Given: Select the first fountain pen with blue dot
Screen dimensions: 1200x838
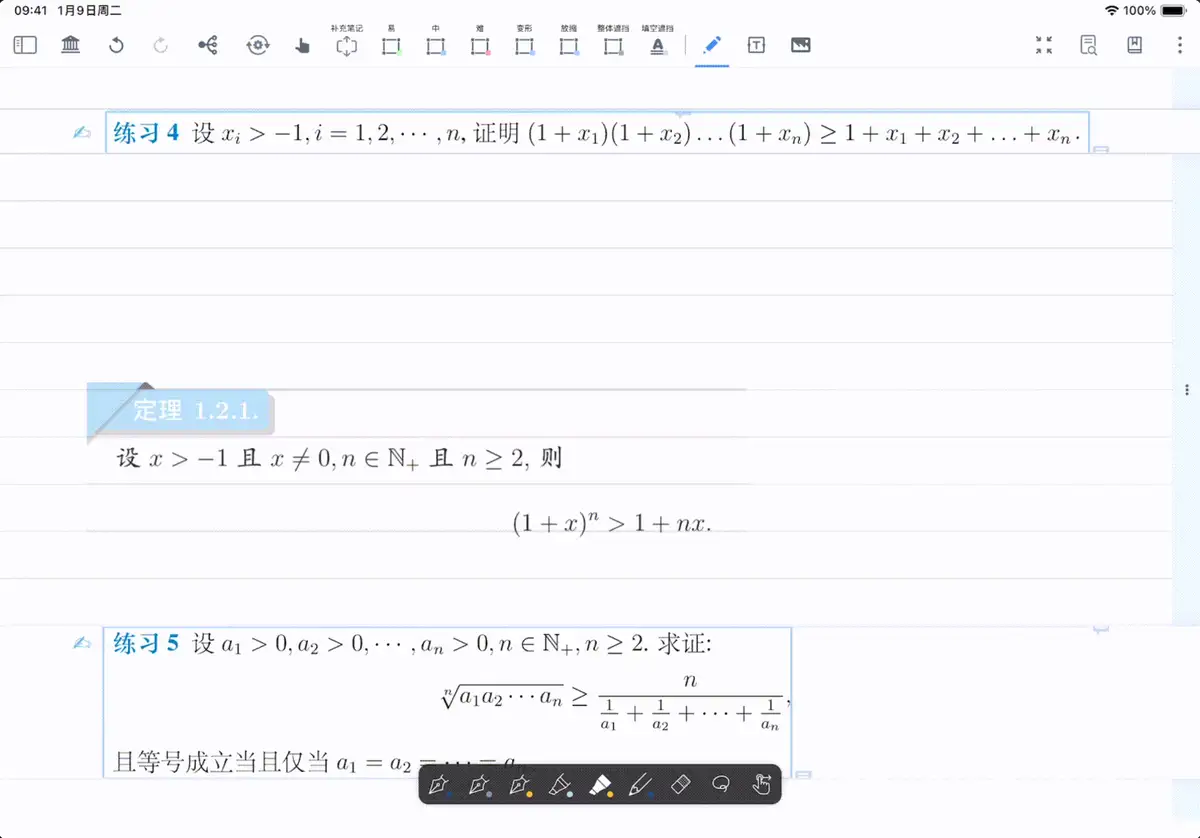Looking at the screenshot, I should pyautogui.click(x=438, y=785).
